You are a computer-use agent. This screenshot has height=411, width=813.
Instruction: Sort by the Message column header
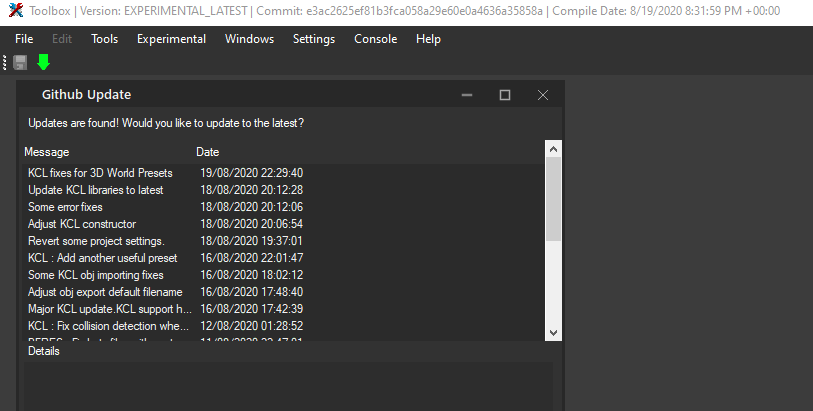[47, 152]
